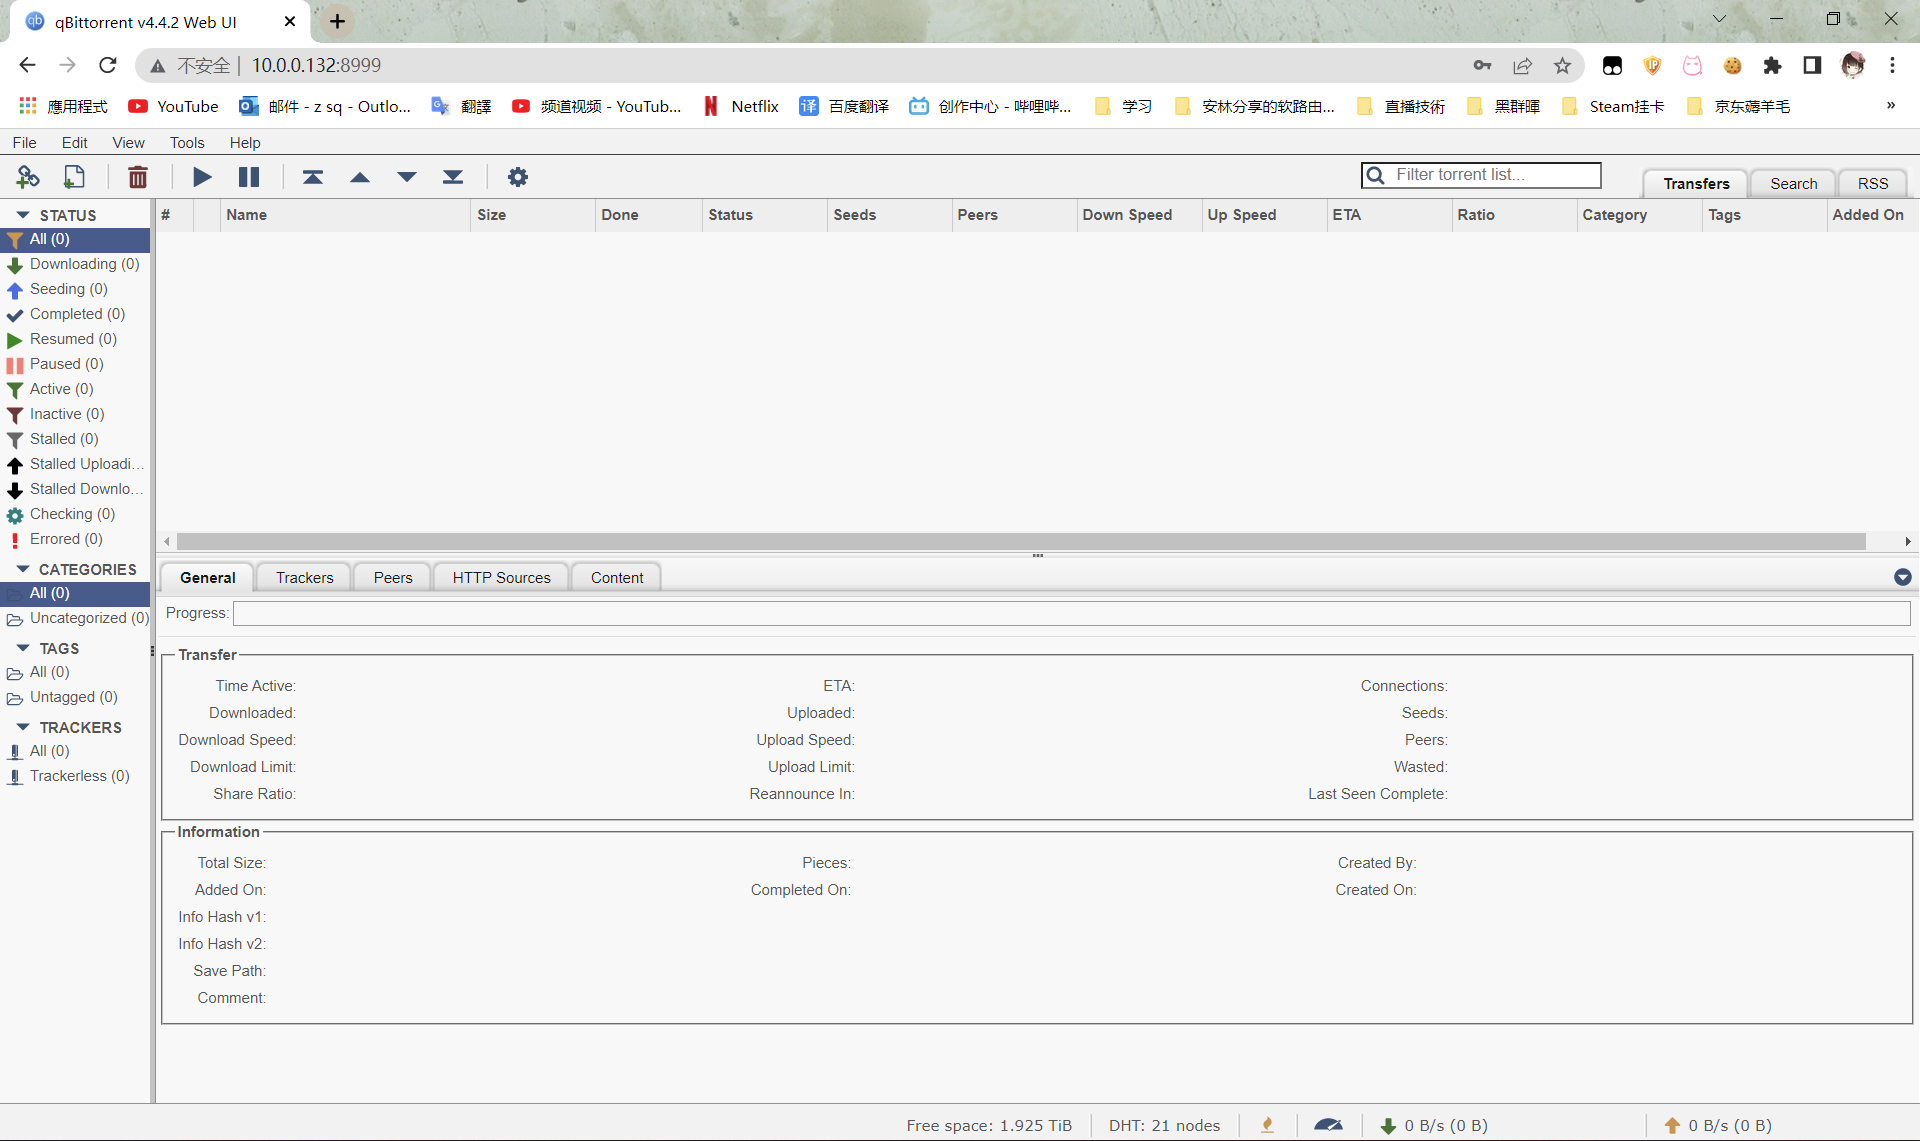
Task: Collapse the torrent details panel arrow
Action: pyautogui.click(x=1902, y=577)
